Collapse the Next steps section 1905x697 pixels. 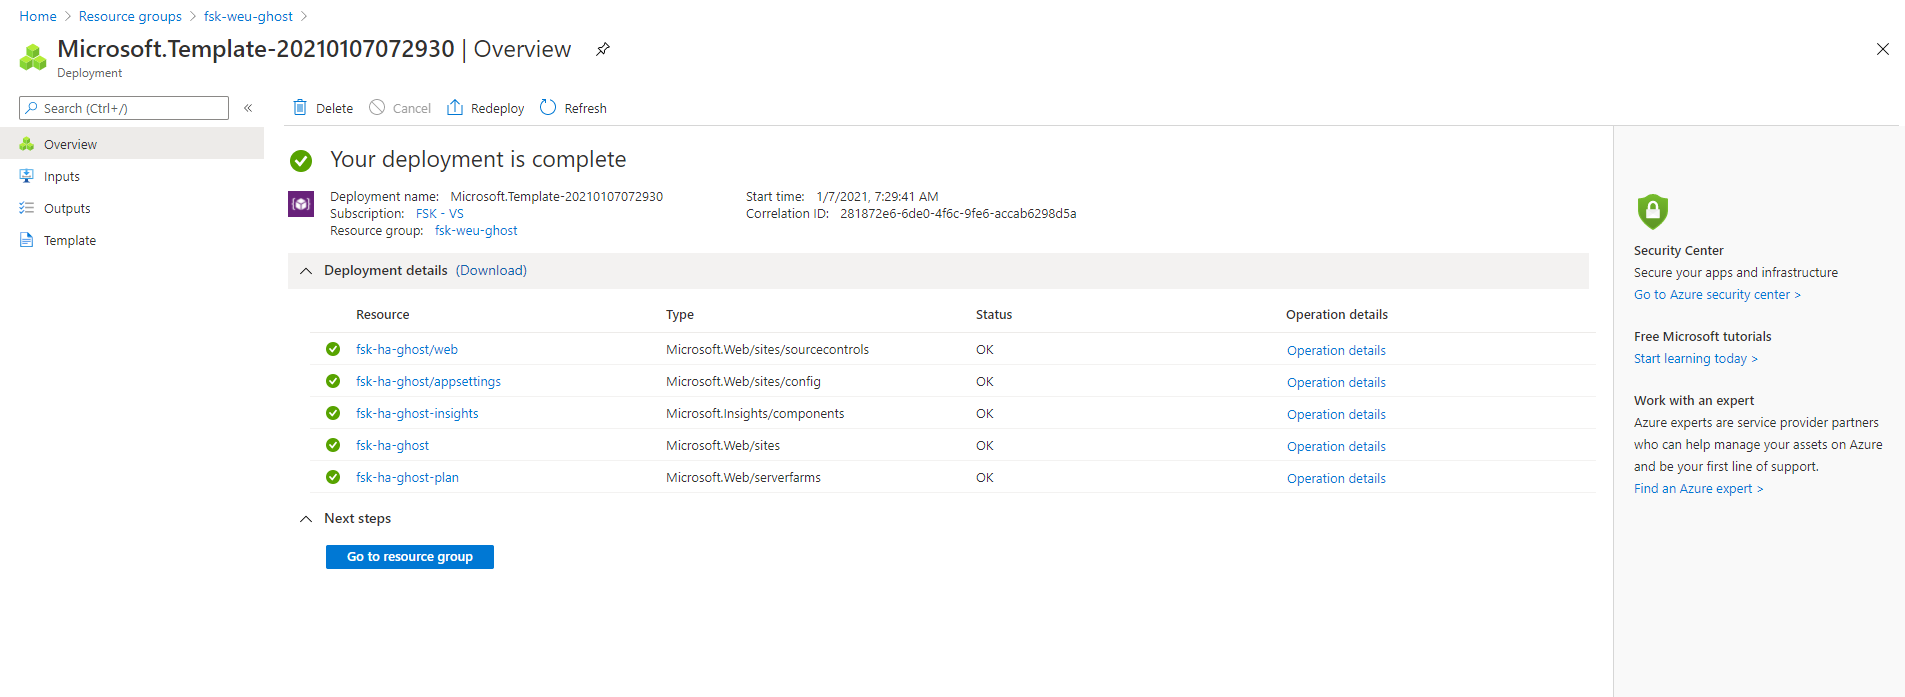tap(306, 519)
